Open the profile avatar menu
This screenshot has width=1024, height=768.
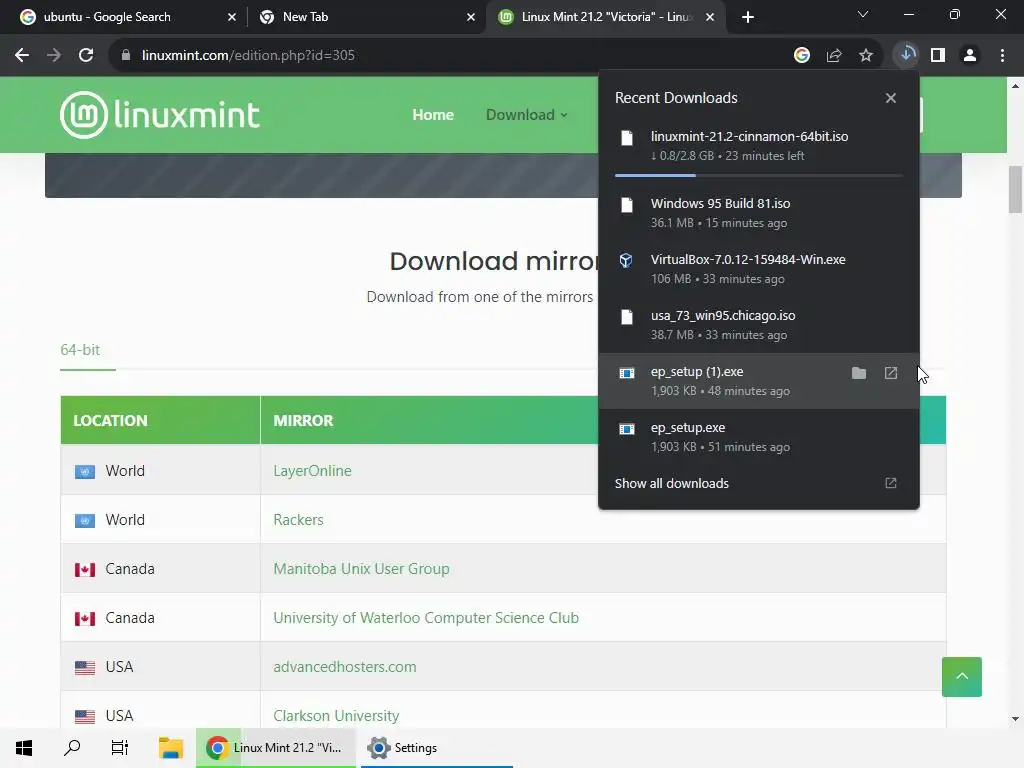pos(970,56)
